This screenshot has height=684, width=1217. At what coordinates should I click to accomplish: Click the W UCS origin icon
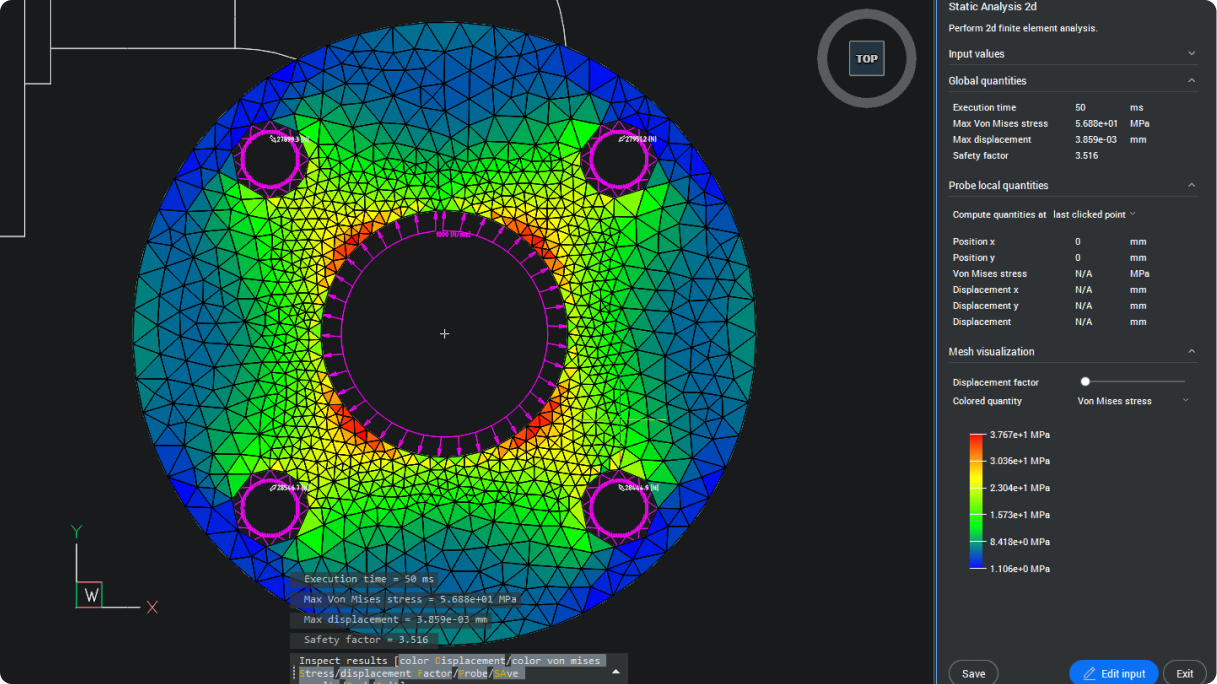pyautogui.click(x=90, y=596)
